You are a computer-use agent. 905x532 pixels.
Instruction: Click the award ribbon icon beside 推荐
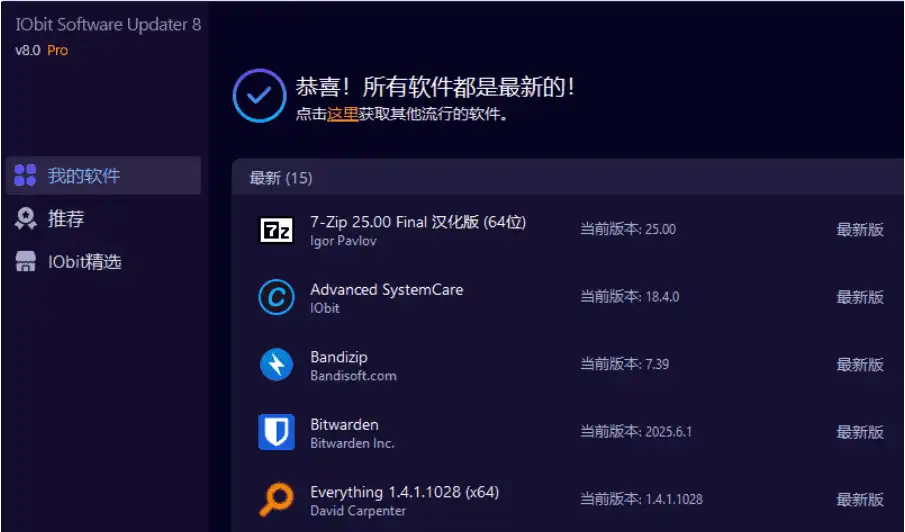point(25,219)
